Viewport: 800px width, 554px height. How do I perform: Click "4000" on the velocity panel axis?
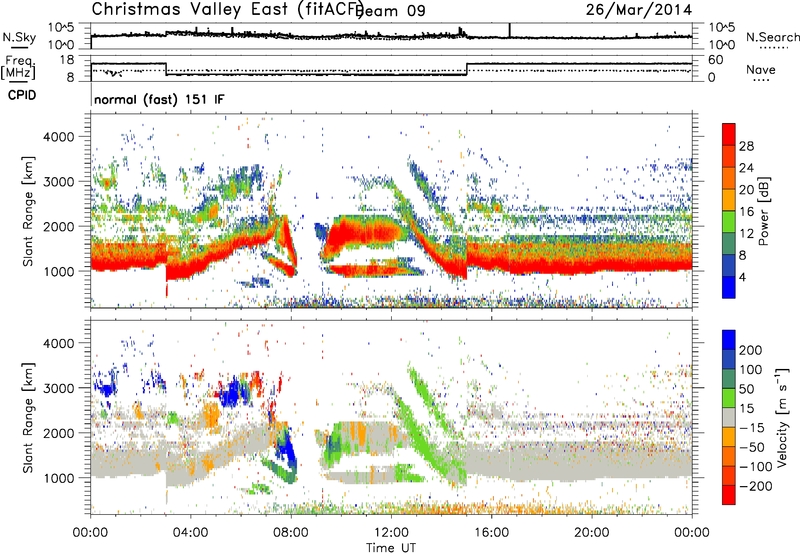(x=59, y=343)
